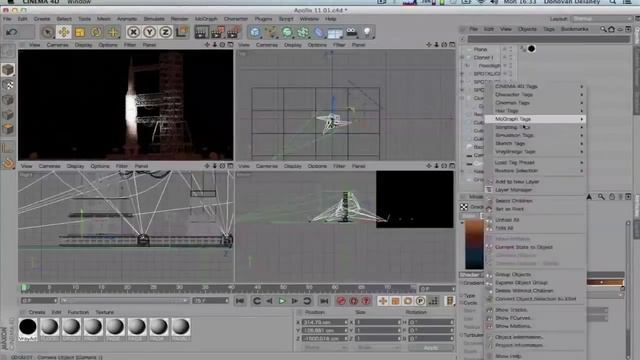Open the array modeling objects icon

(303, 32)
